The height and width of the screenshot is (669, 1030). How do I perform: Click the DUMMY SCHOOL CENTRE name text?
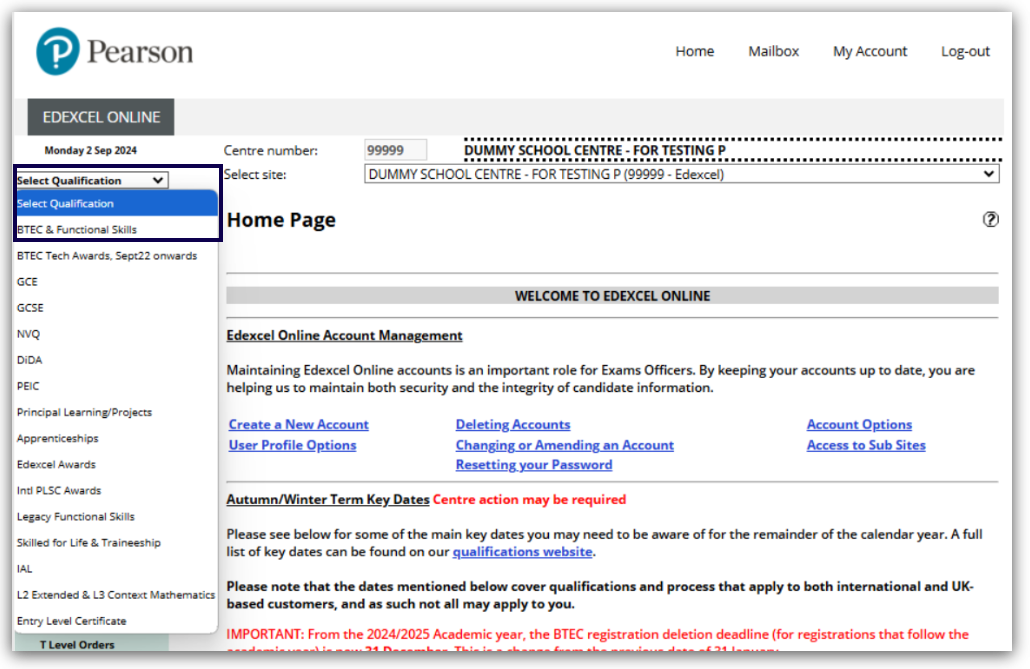(x=594, y=150)
